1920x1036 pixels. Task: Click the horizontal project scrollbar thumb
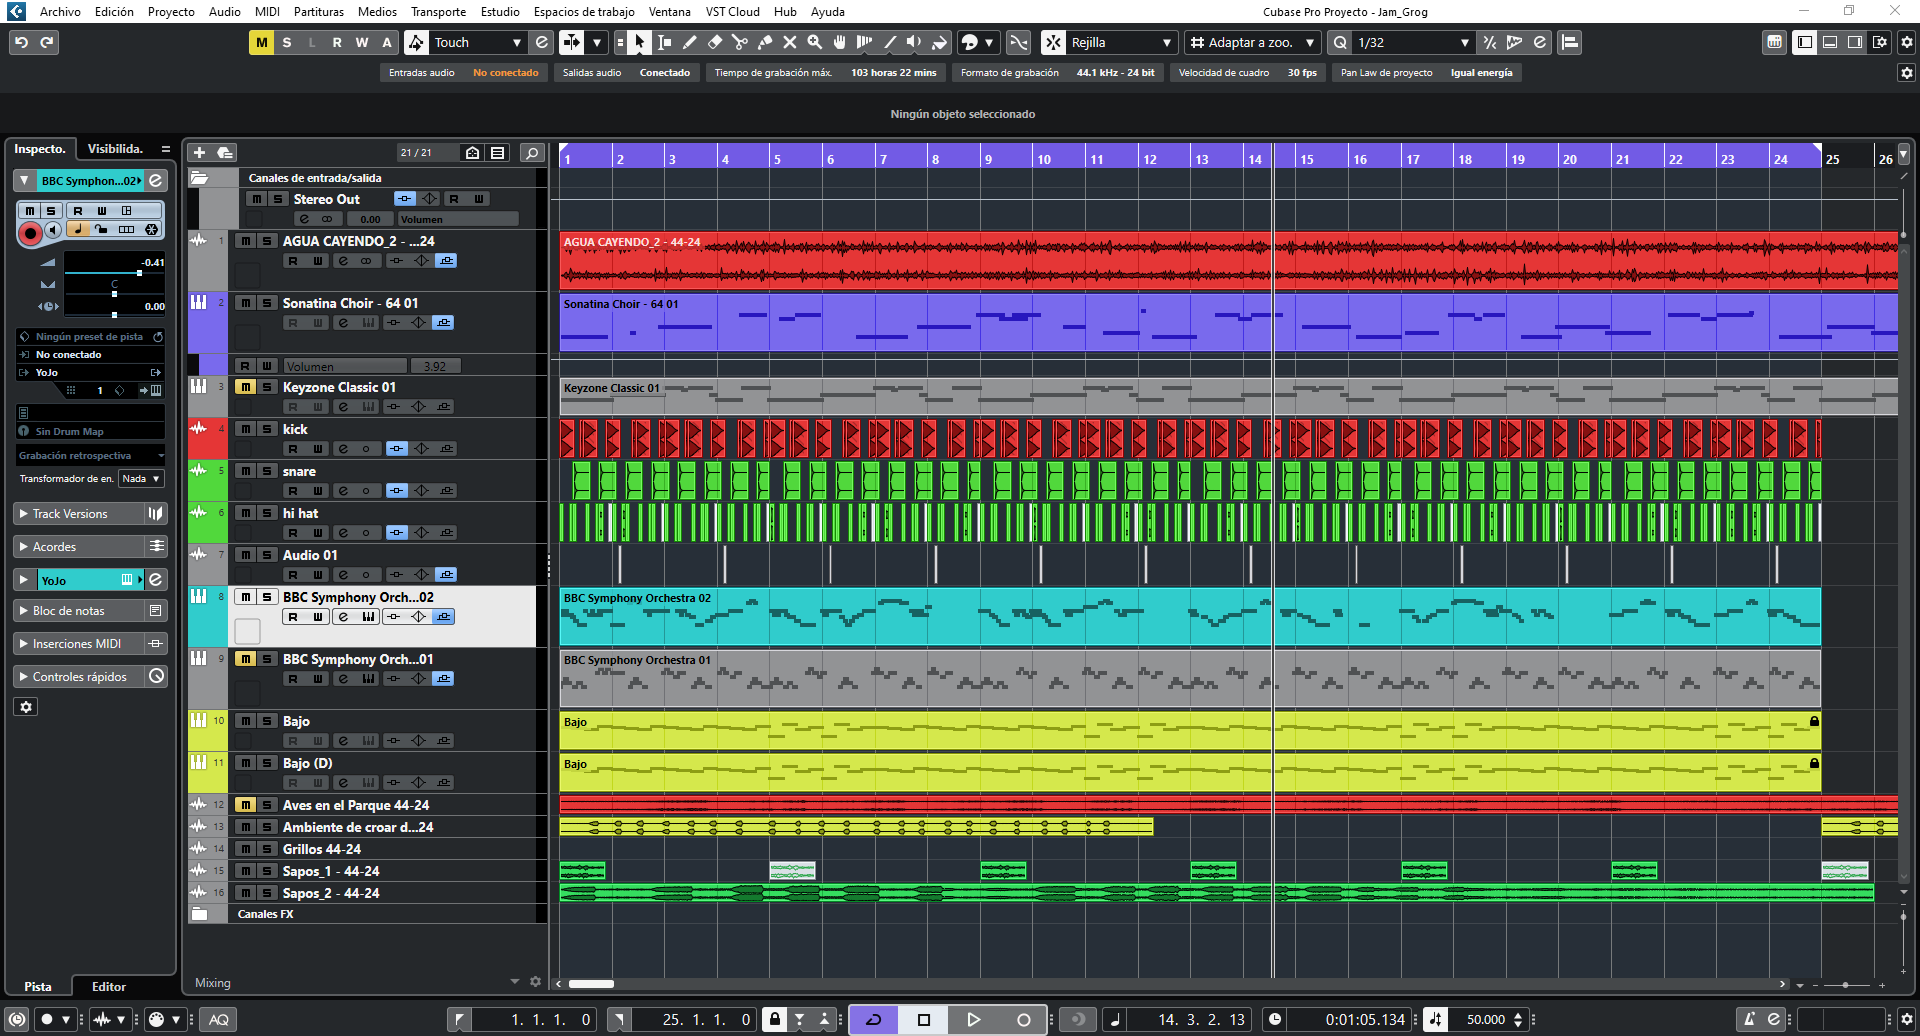[x=591, y=984]
